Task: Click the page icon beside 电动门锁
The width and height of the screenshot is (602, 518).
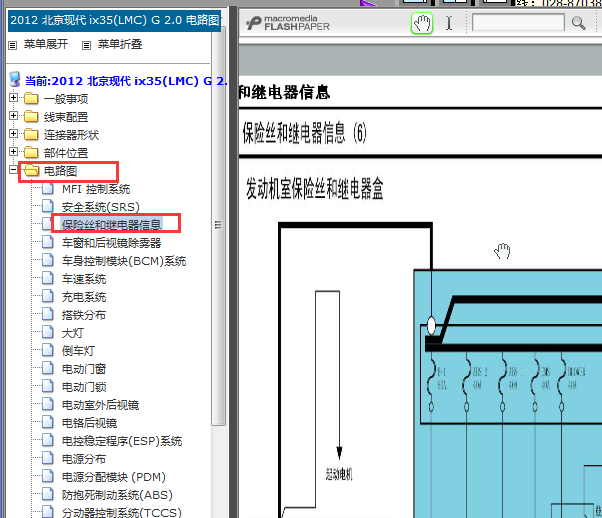Action: tap(48, 386)
